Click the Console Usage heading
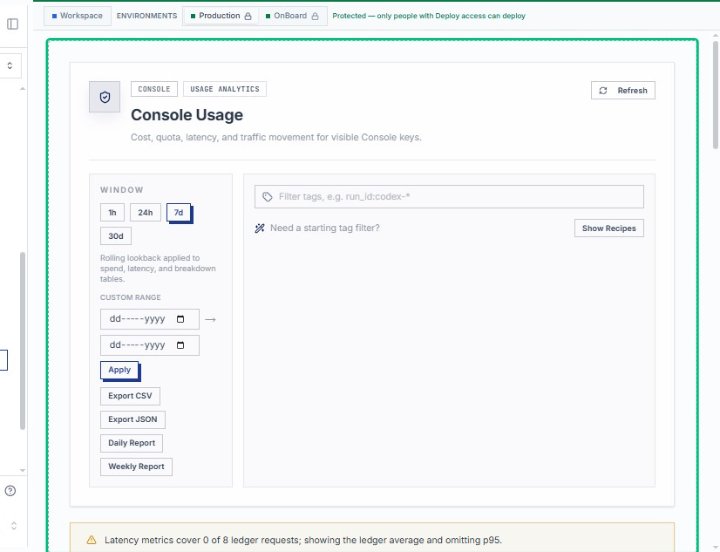This screenshot has width=720, height=552. [187, 115]
